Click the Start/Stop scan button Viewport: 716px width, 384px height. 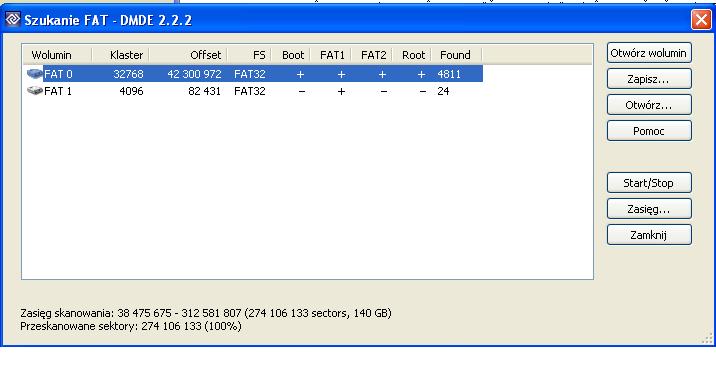tap(649, 183)
